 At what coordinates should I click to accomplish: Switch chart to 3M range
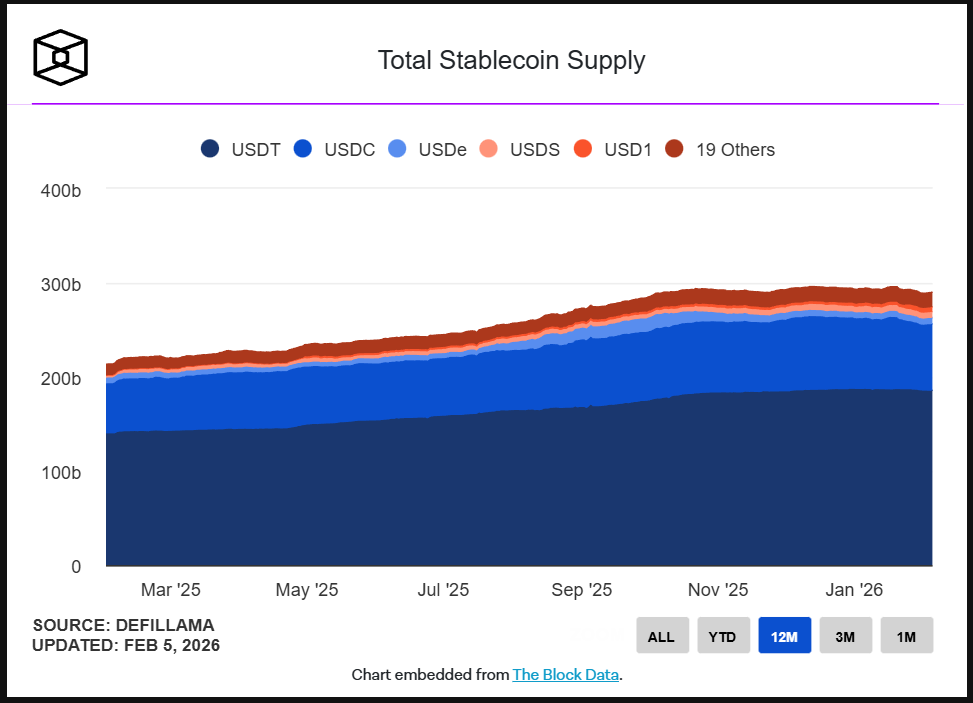coord(845,636)
